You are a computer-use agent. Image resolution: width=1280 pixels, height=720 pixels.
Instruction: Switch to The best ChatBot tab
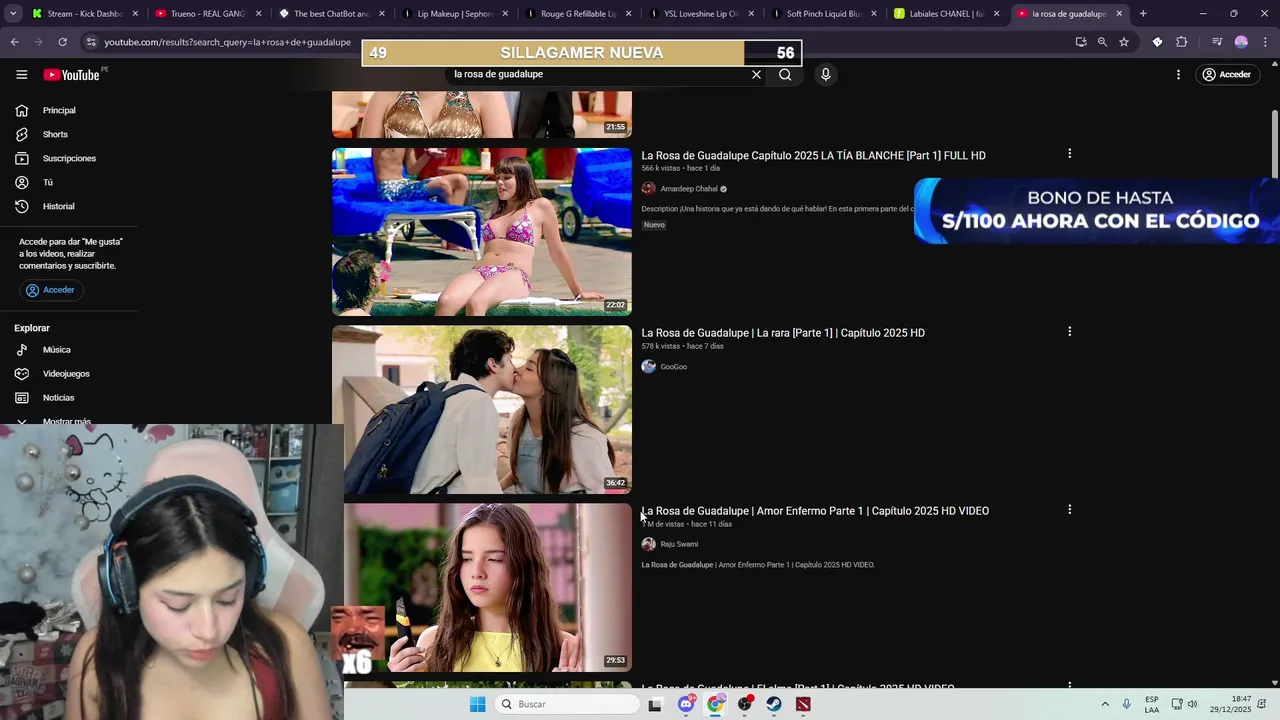click(331, 14)
